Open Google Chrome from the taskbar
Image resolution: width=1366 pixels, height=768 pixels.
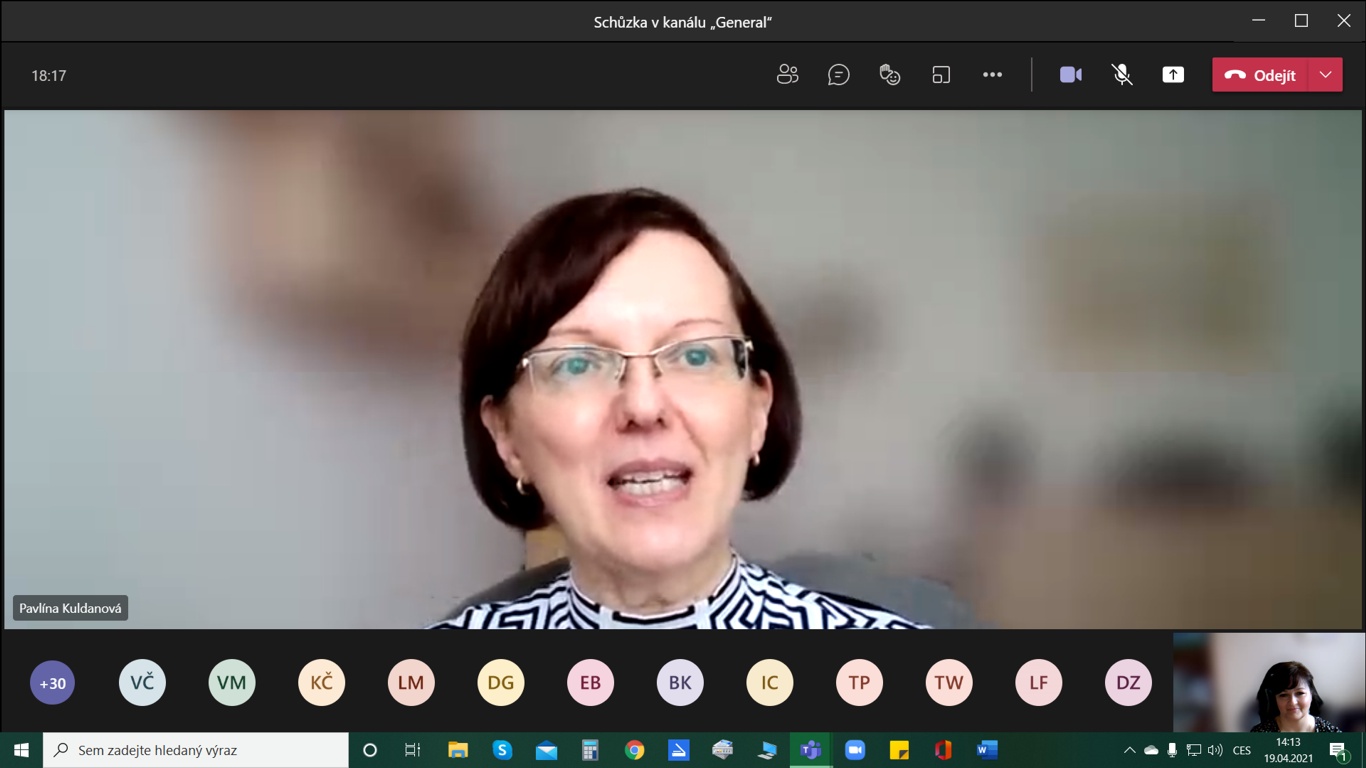point(634,750)
